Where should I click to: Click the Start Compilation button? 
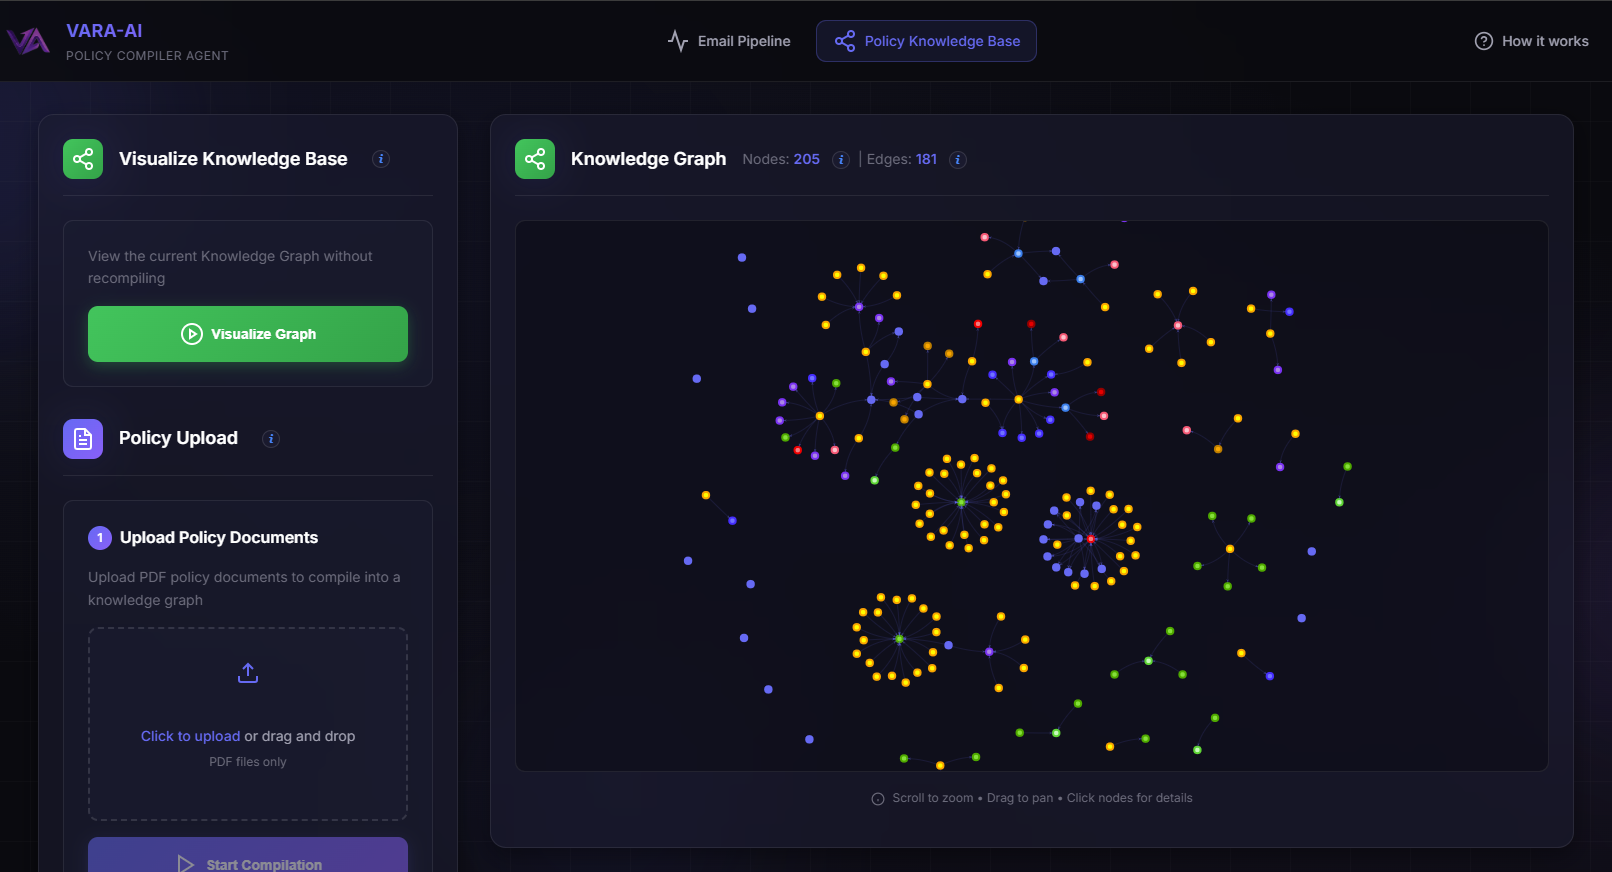pyautogui.click(x=248, y=855)
